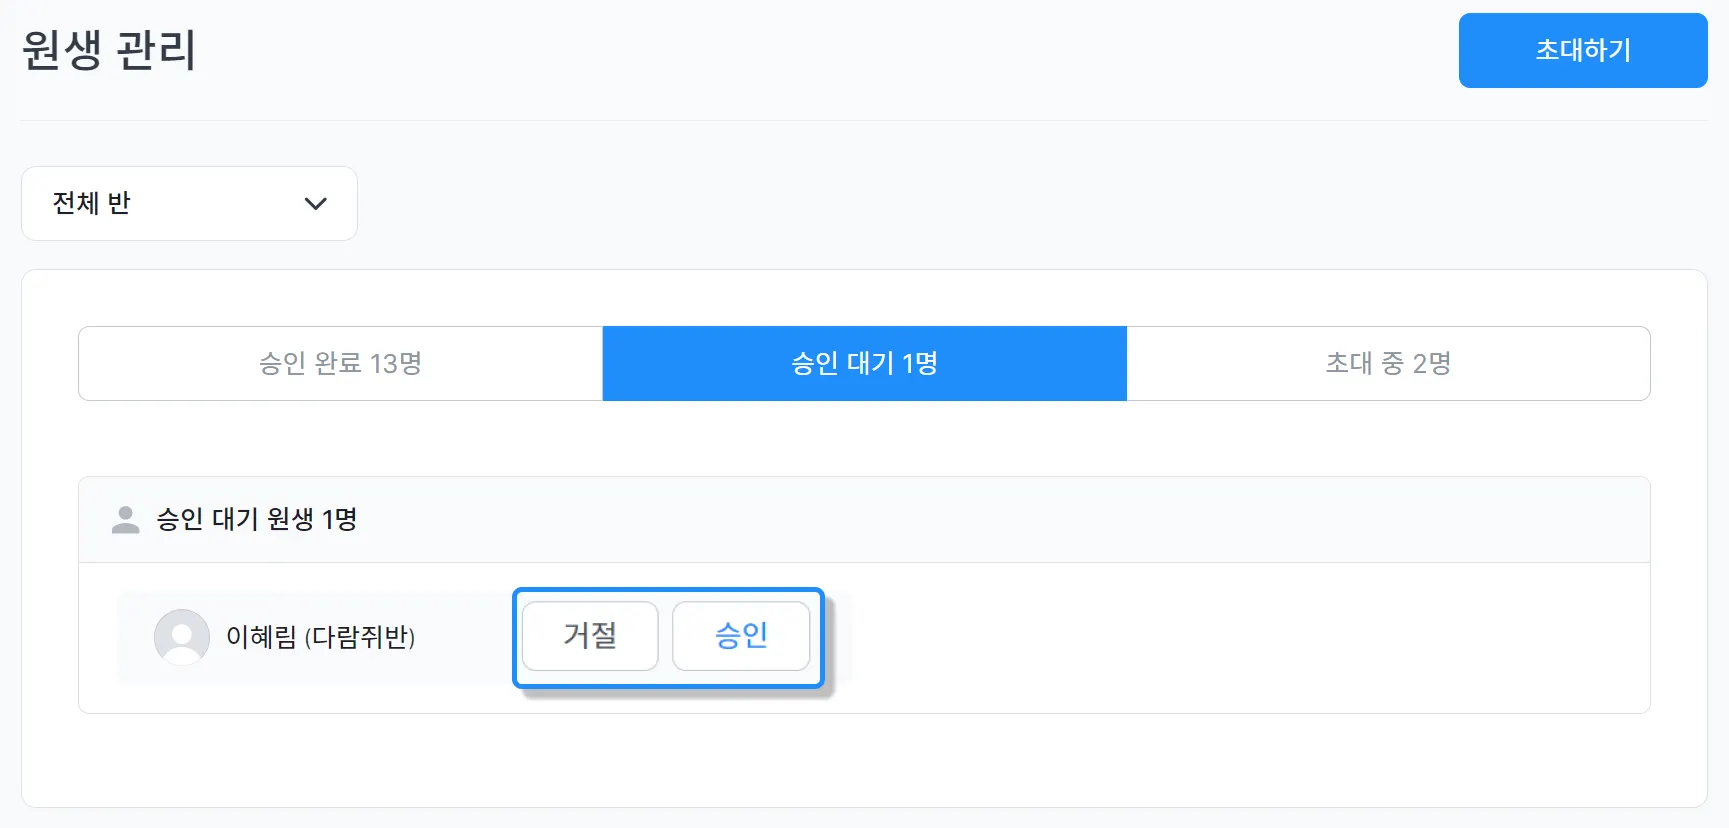1729x828 pixels.
Task: Select the 승인 대기 1명 tab
Action: 864,363
